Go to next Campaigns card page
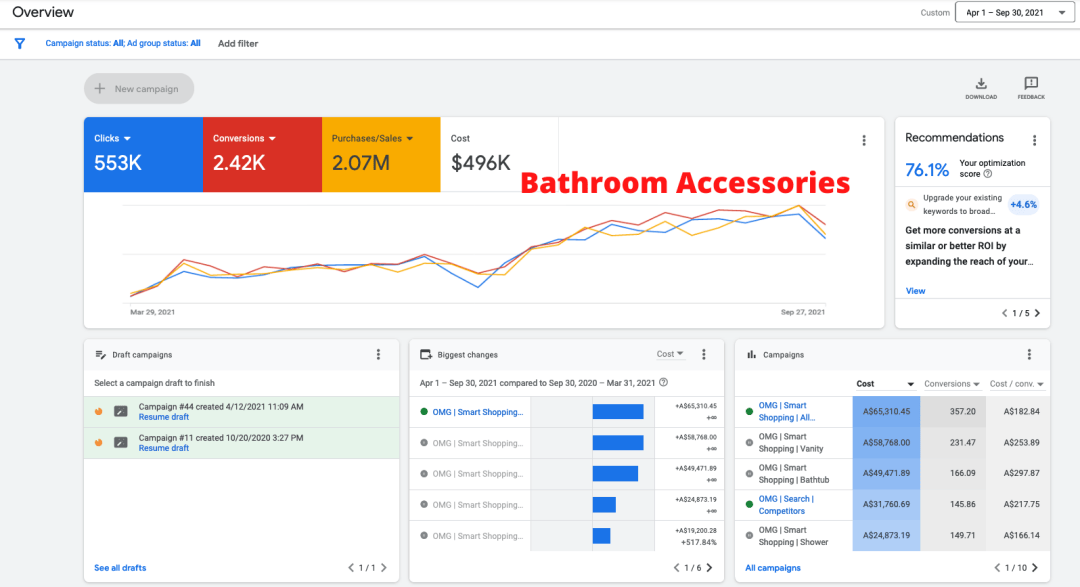This screenshot has width=1080, height=587. click(1035, 568)
